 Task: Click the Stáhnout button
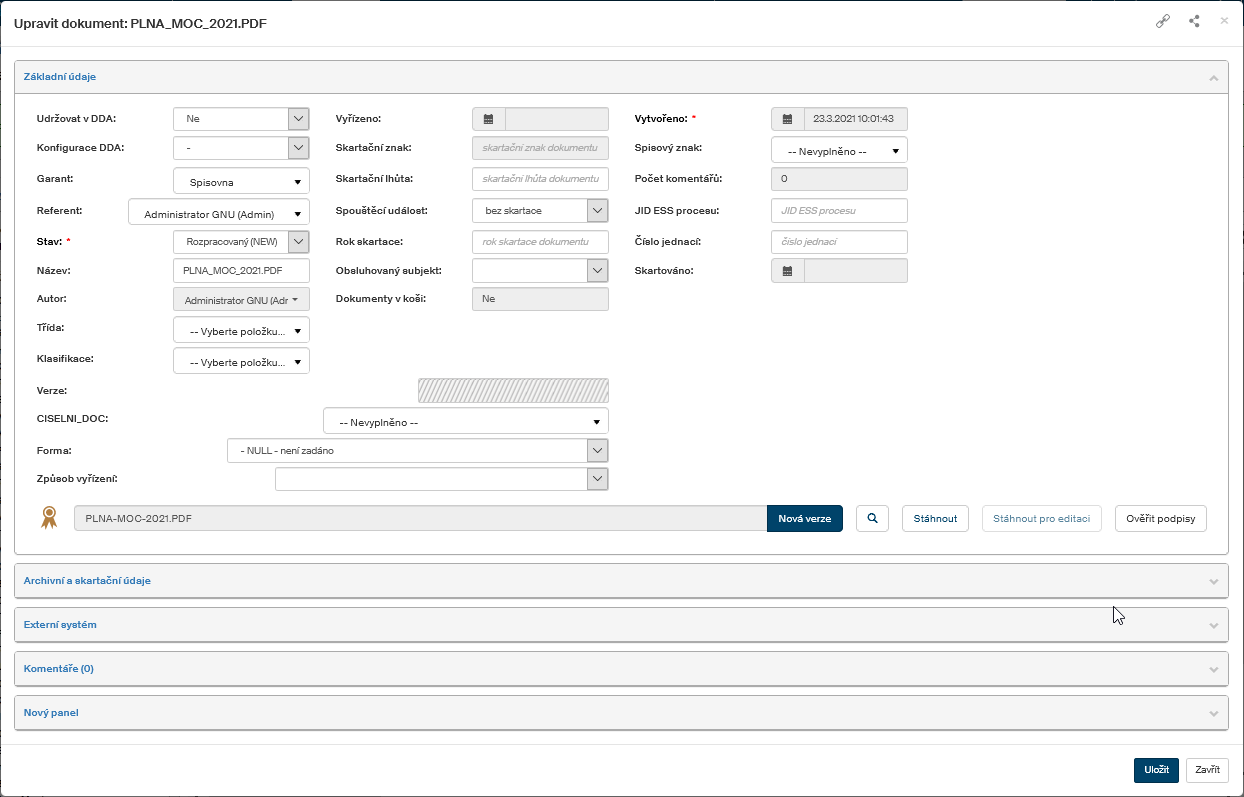pyautogui.click(x=935, y=518)
